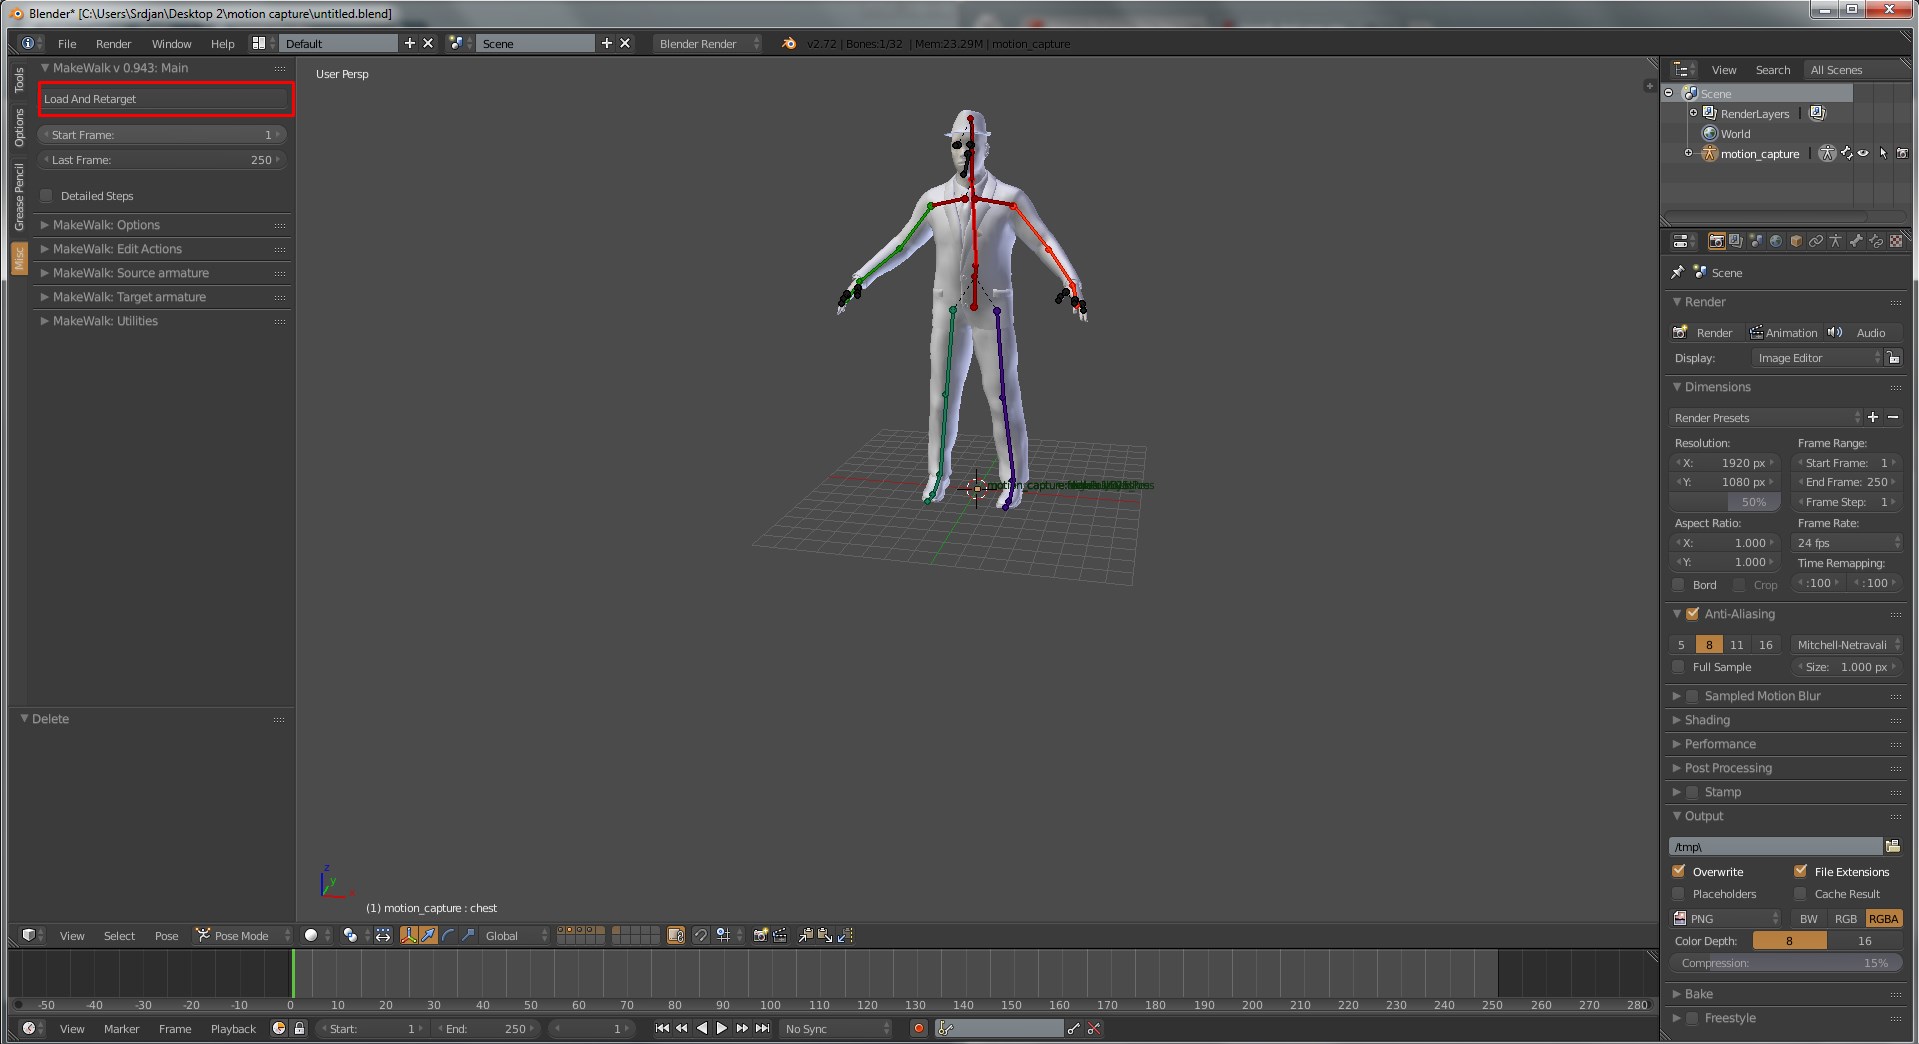Click the OpenGL render camera icon

coord(760,935)
